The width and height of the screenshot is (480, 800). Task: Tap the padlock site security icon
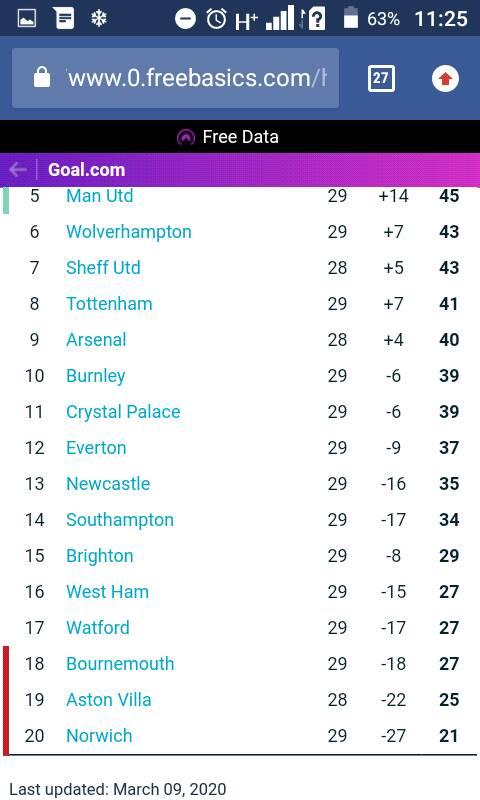pos(42,77)
